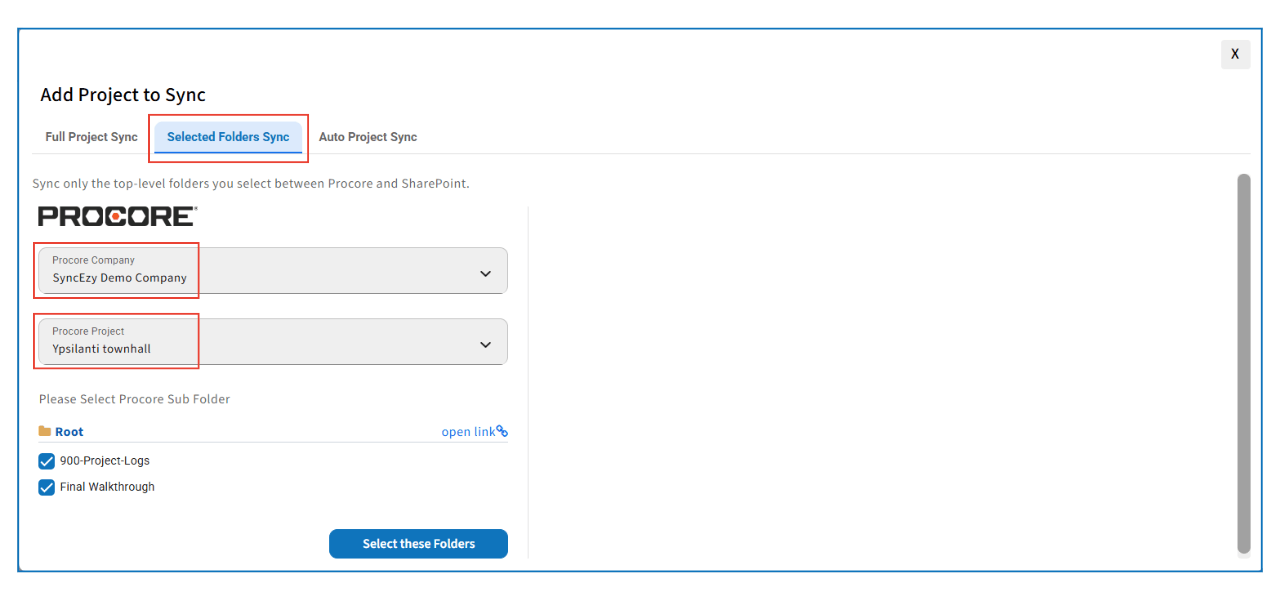Click the vertical scrollbar on the right

[1243, 360]
